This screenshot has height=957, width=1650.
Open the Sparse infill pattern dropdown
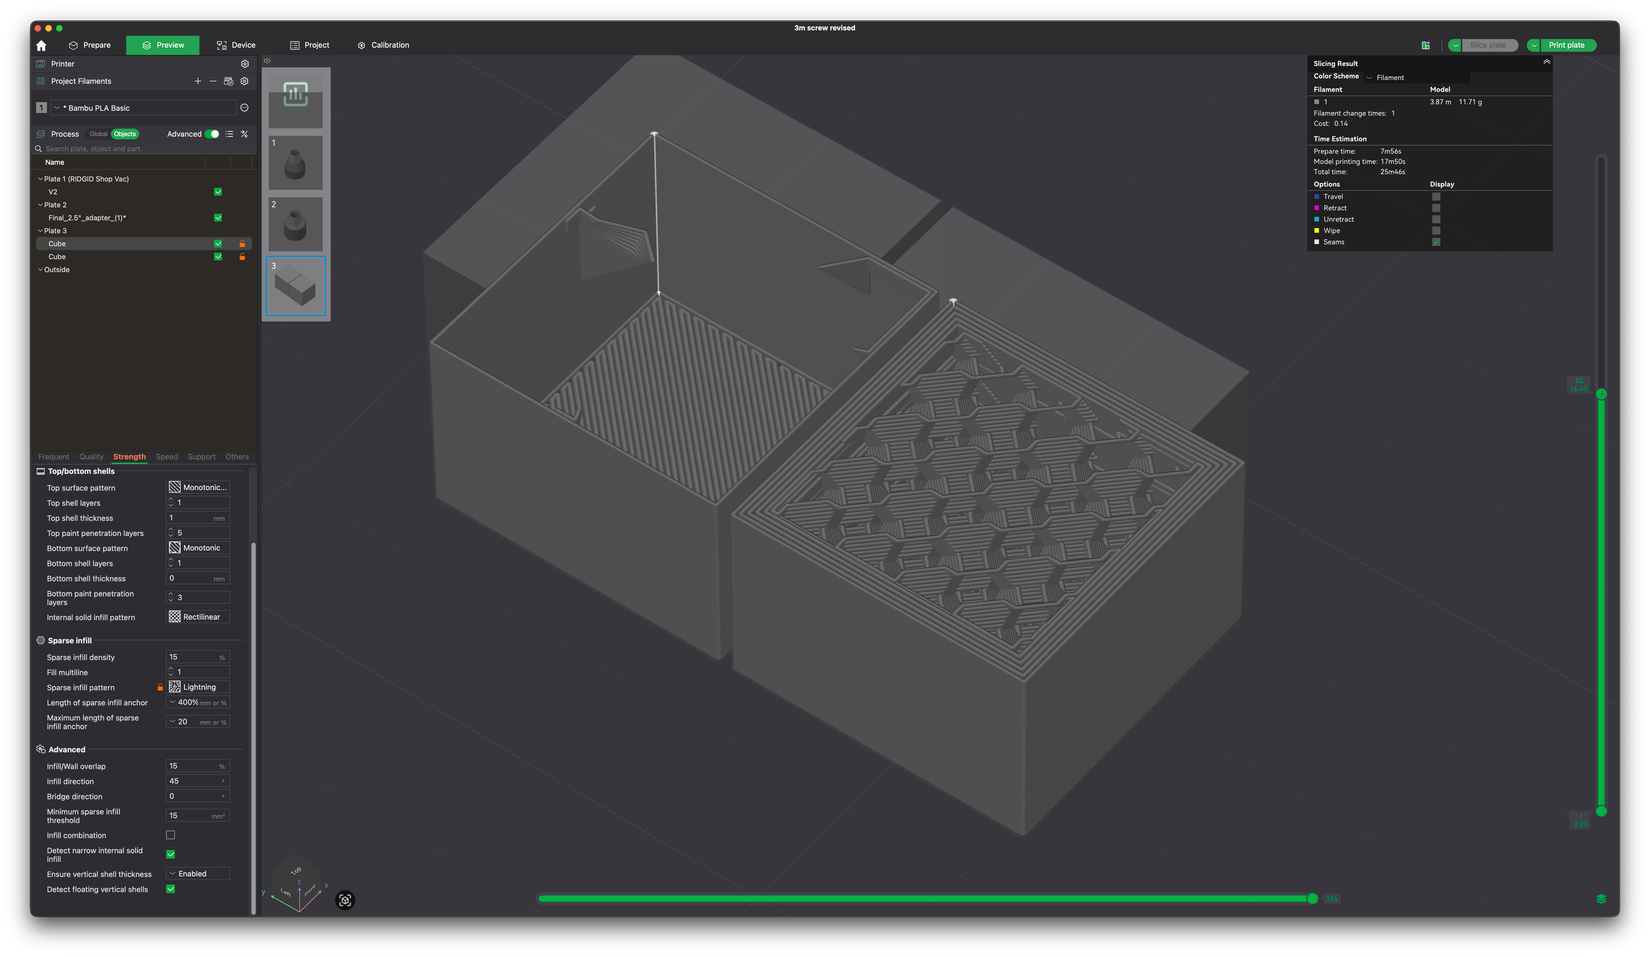tap(198, 687)
